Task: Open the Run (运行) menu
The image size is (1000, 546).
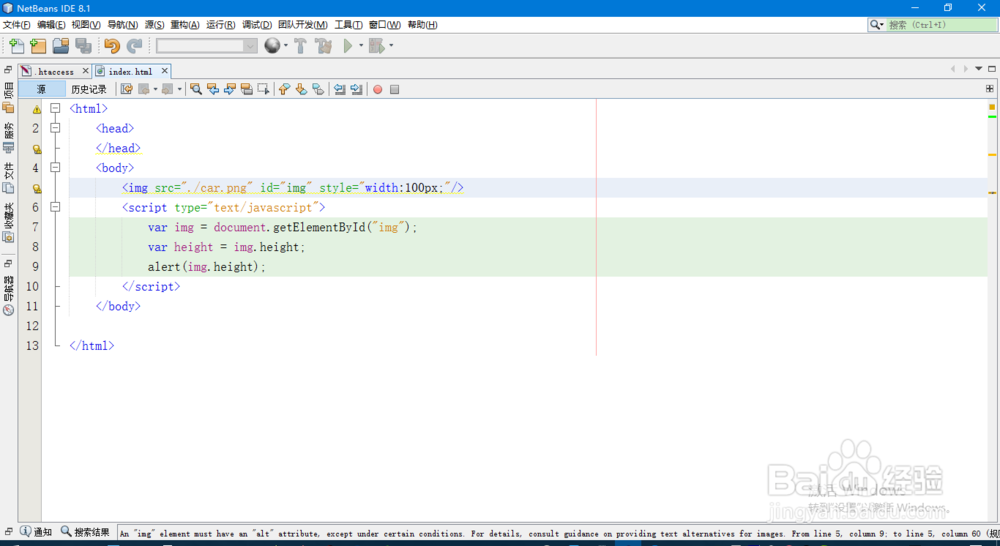Action: coord(220,25)
